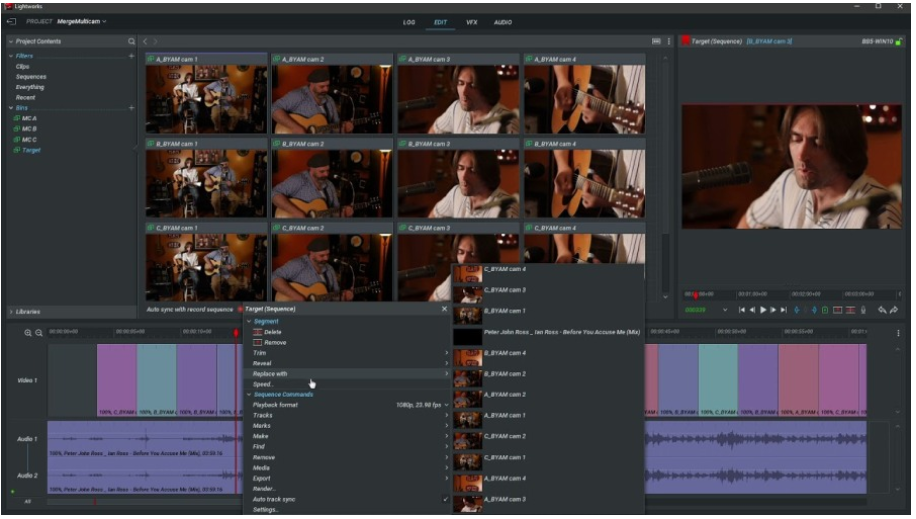Click the mark in icon

coord(798,310)
